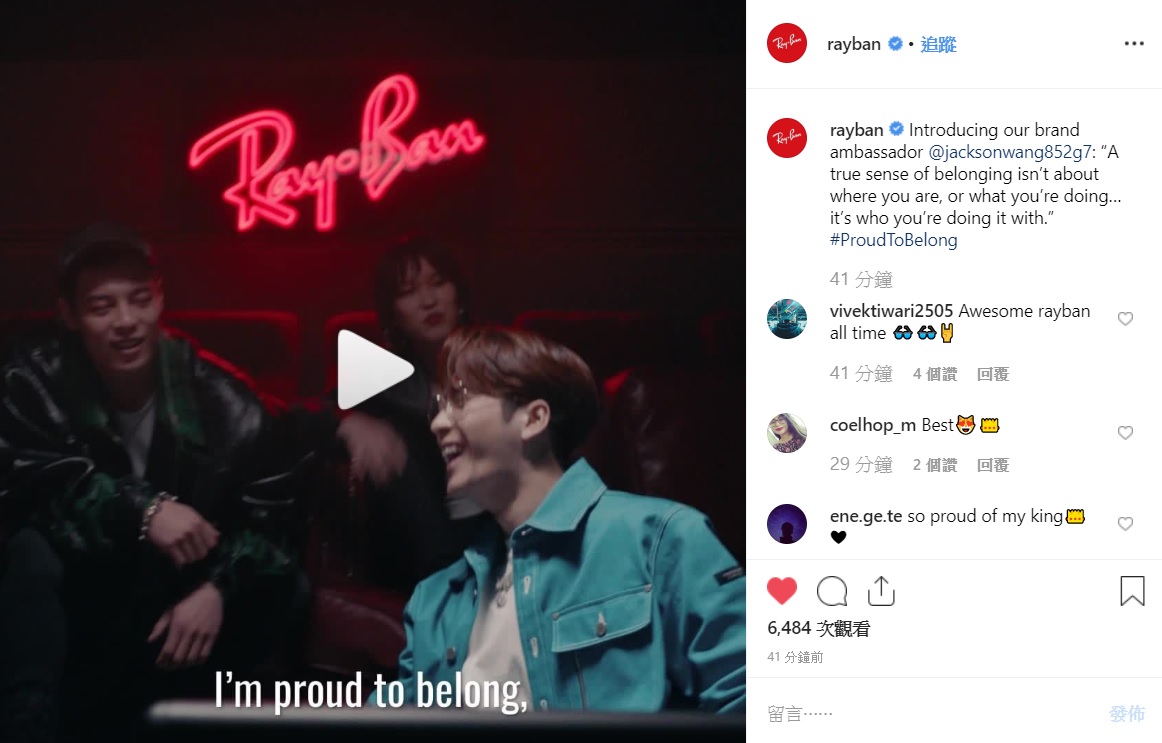Click the 留言 comment input field
Image resolution: width=1162 pixels, height=743 pixels.
pos(934,713)
